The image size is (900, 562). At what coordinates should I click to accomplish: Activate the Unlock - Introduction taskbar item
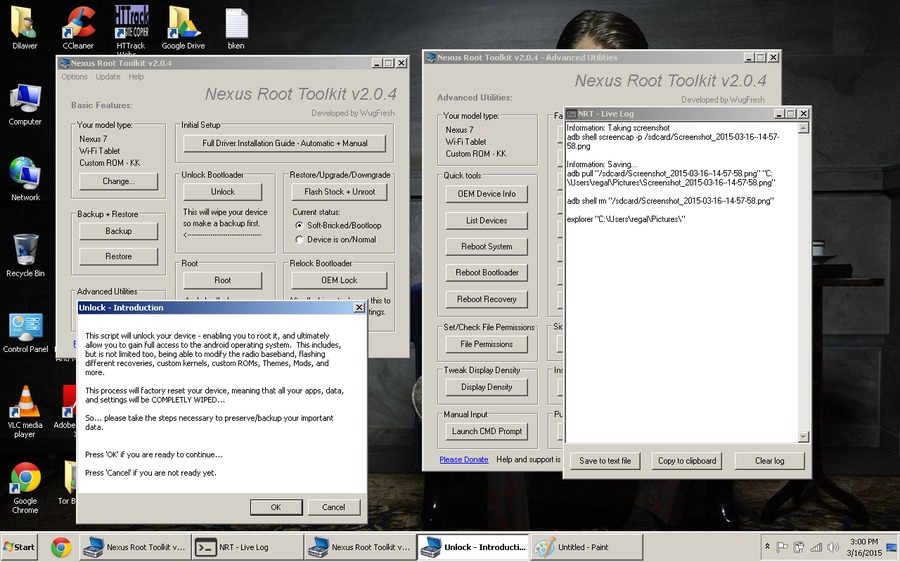click(474, 547)
